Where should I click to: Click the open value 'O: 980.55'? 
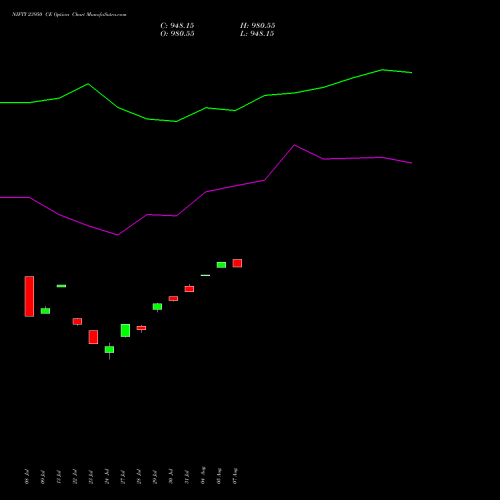pyautogui.click(x=177, y=34)
